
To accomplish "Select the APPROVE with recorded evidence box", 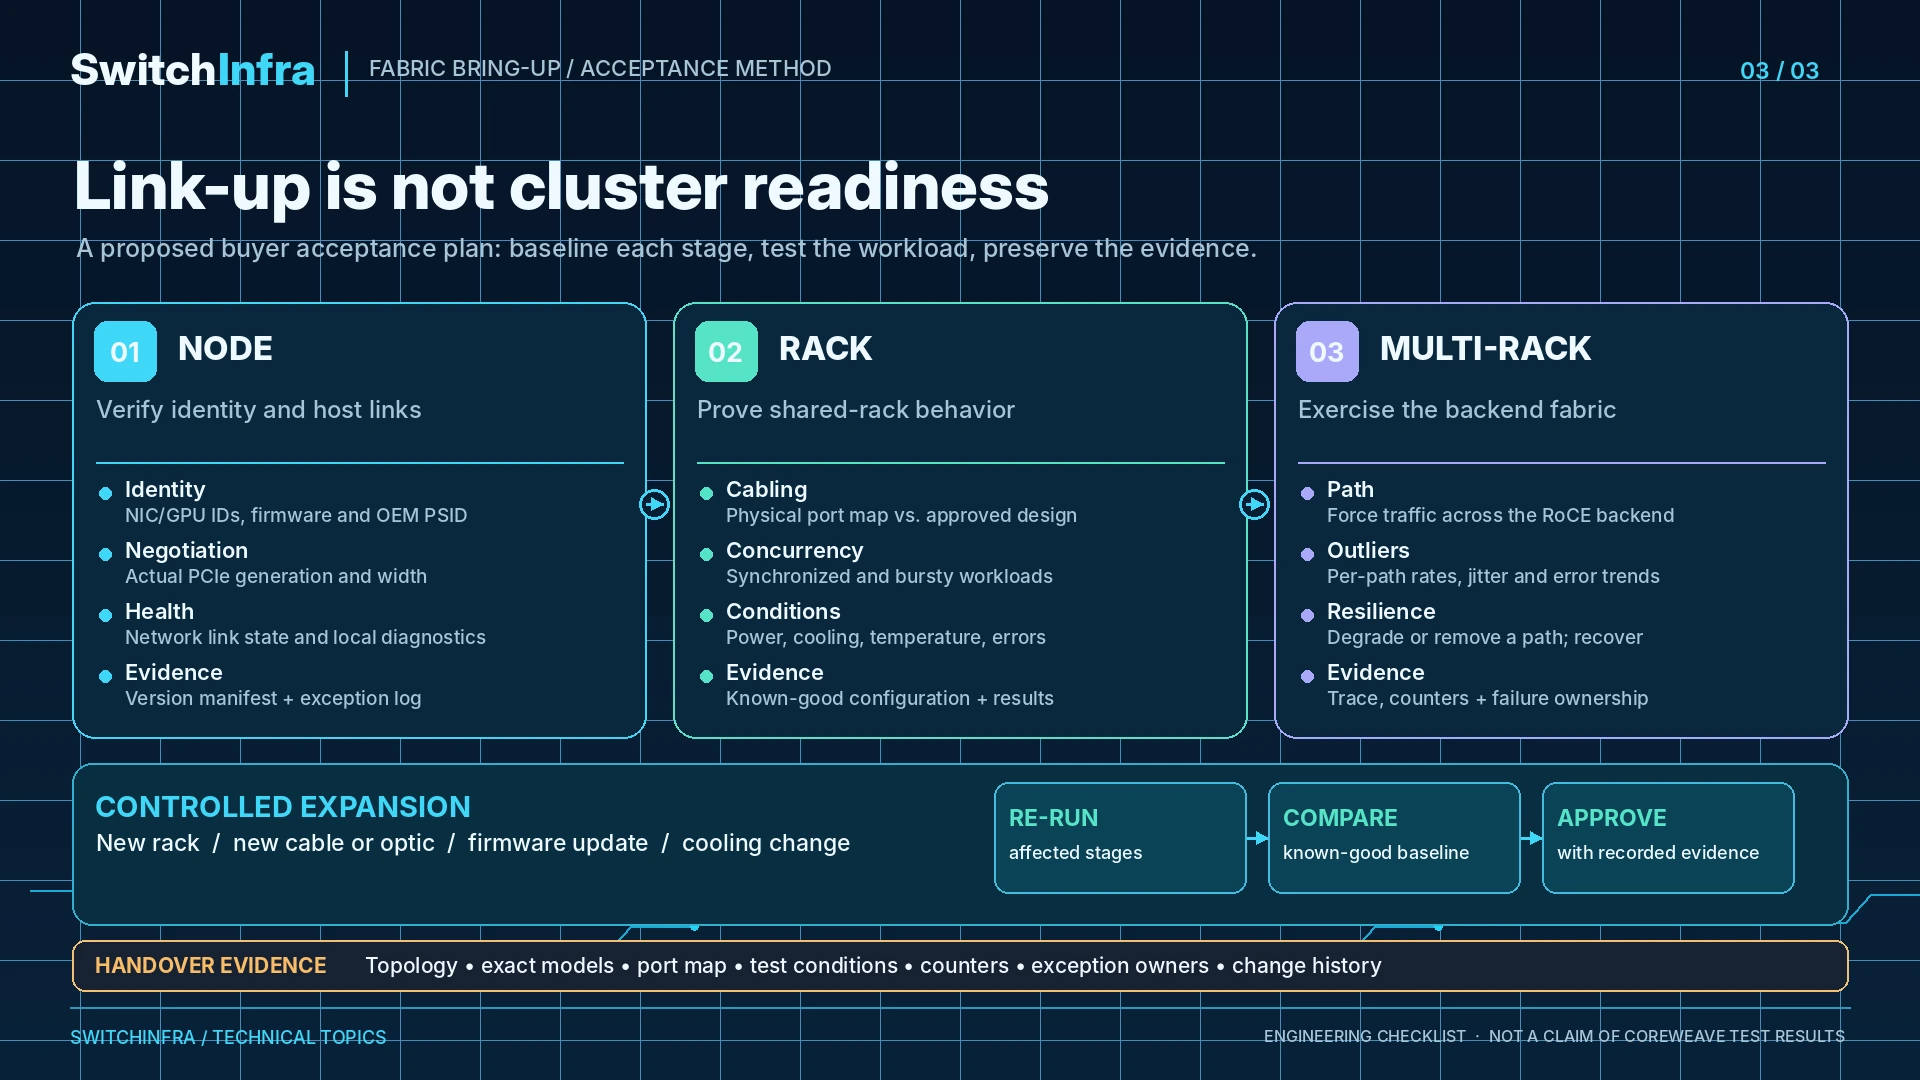I will point(1668,837).
